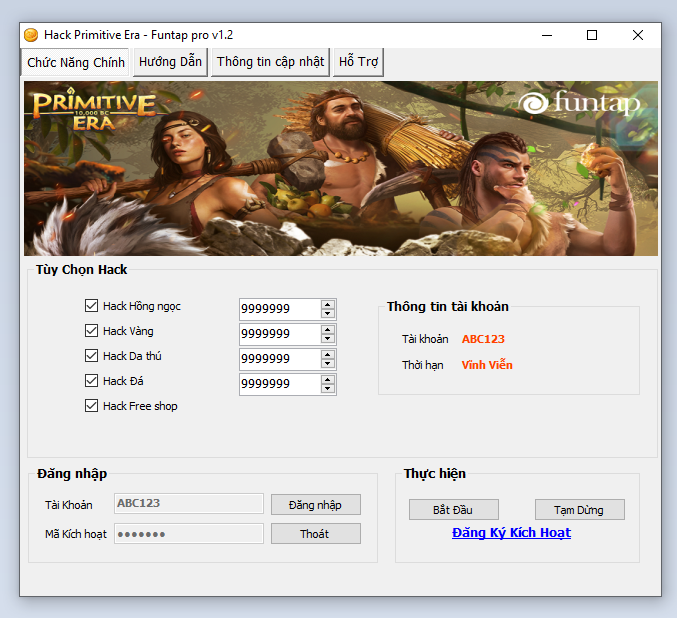Screen dimensions: 677x618
Task: Toggle the Hack Vàng checkbox
Action: point(92,331)
